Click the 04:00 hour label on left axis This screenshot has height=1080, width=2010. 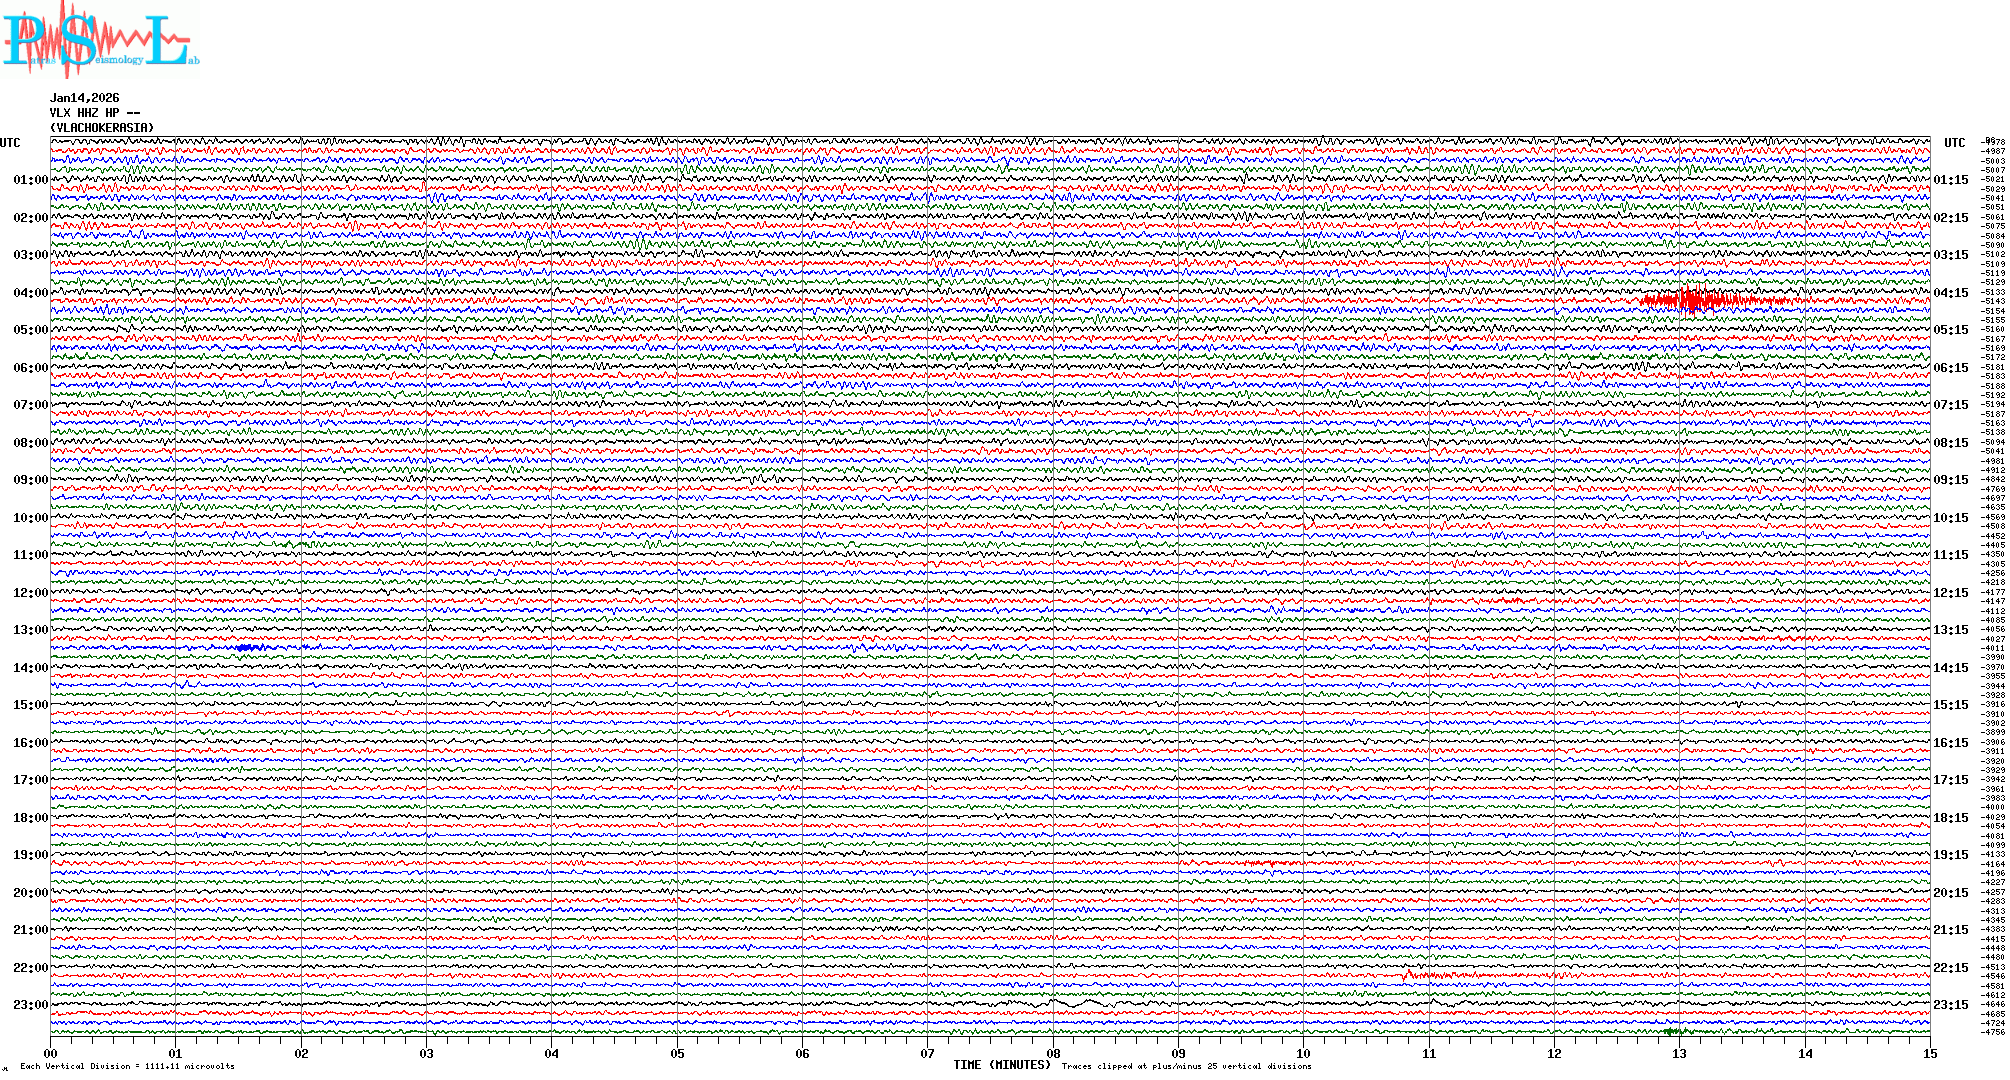[x=30, y=293]
